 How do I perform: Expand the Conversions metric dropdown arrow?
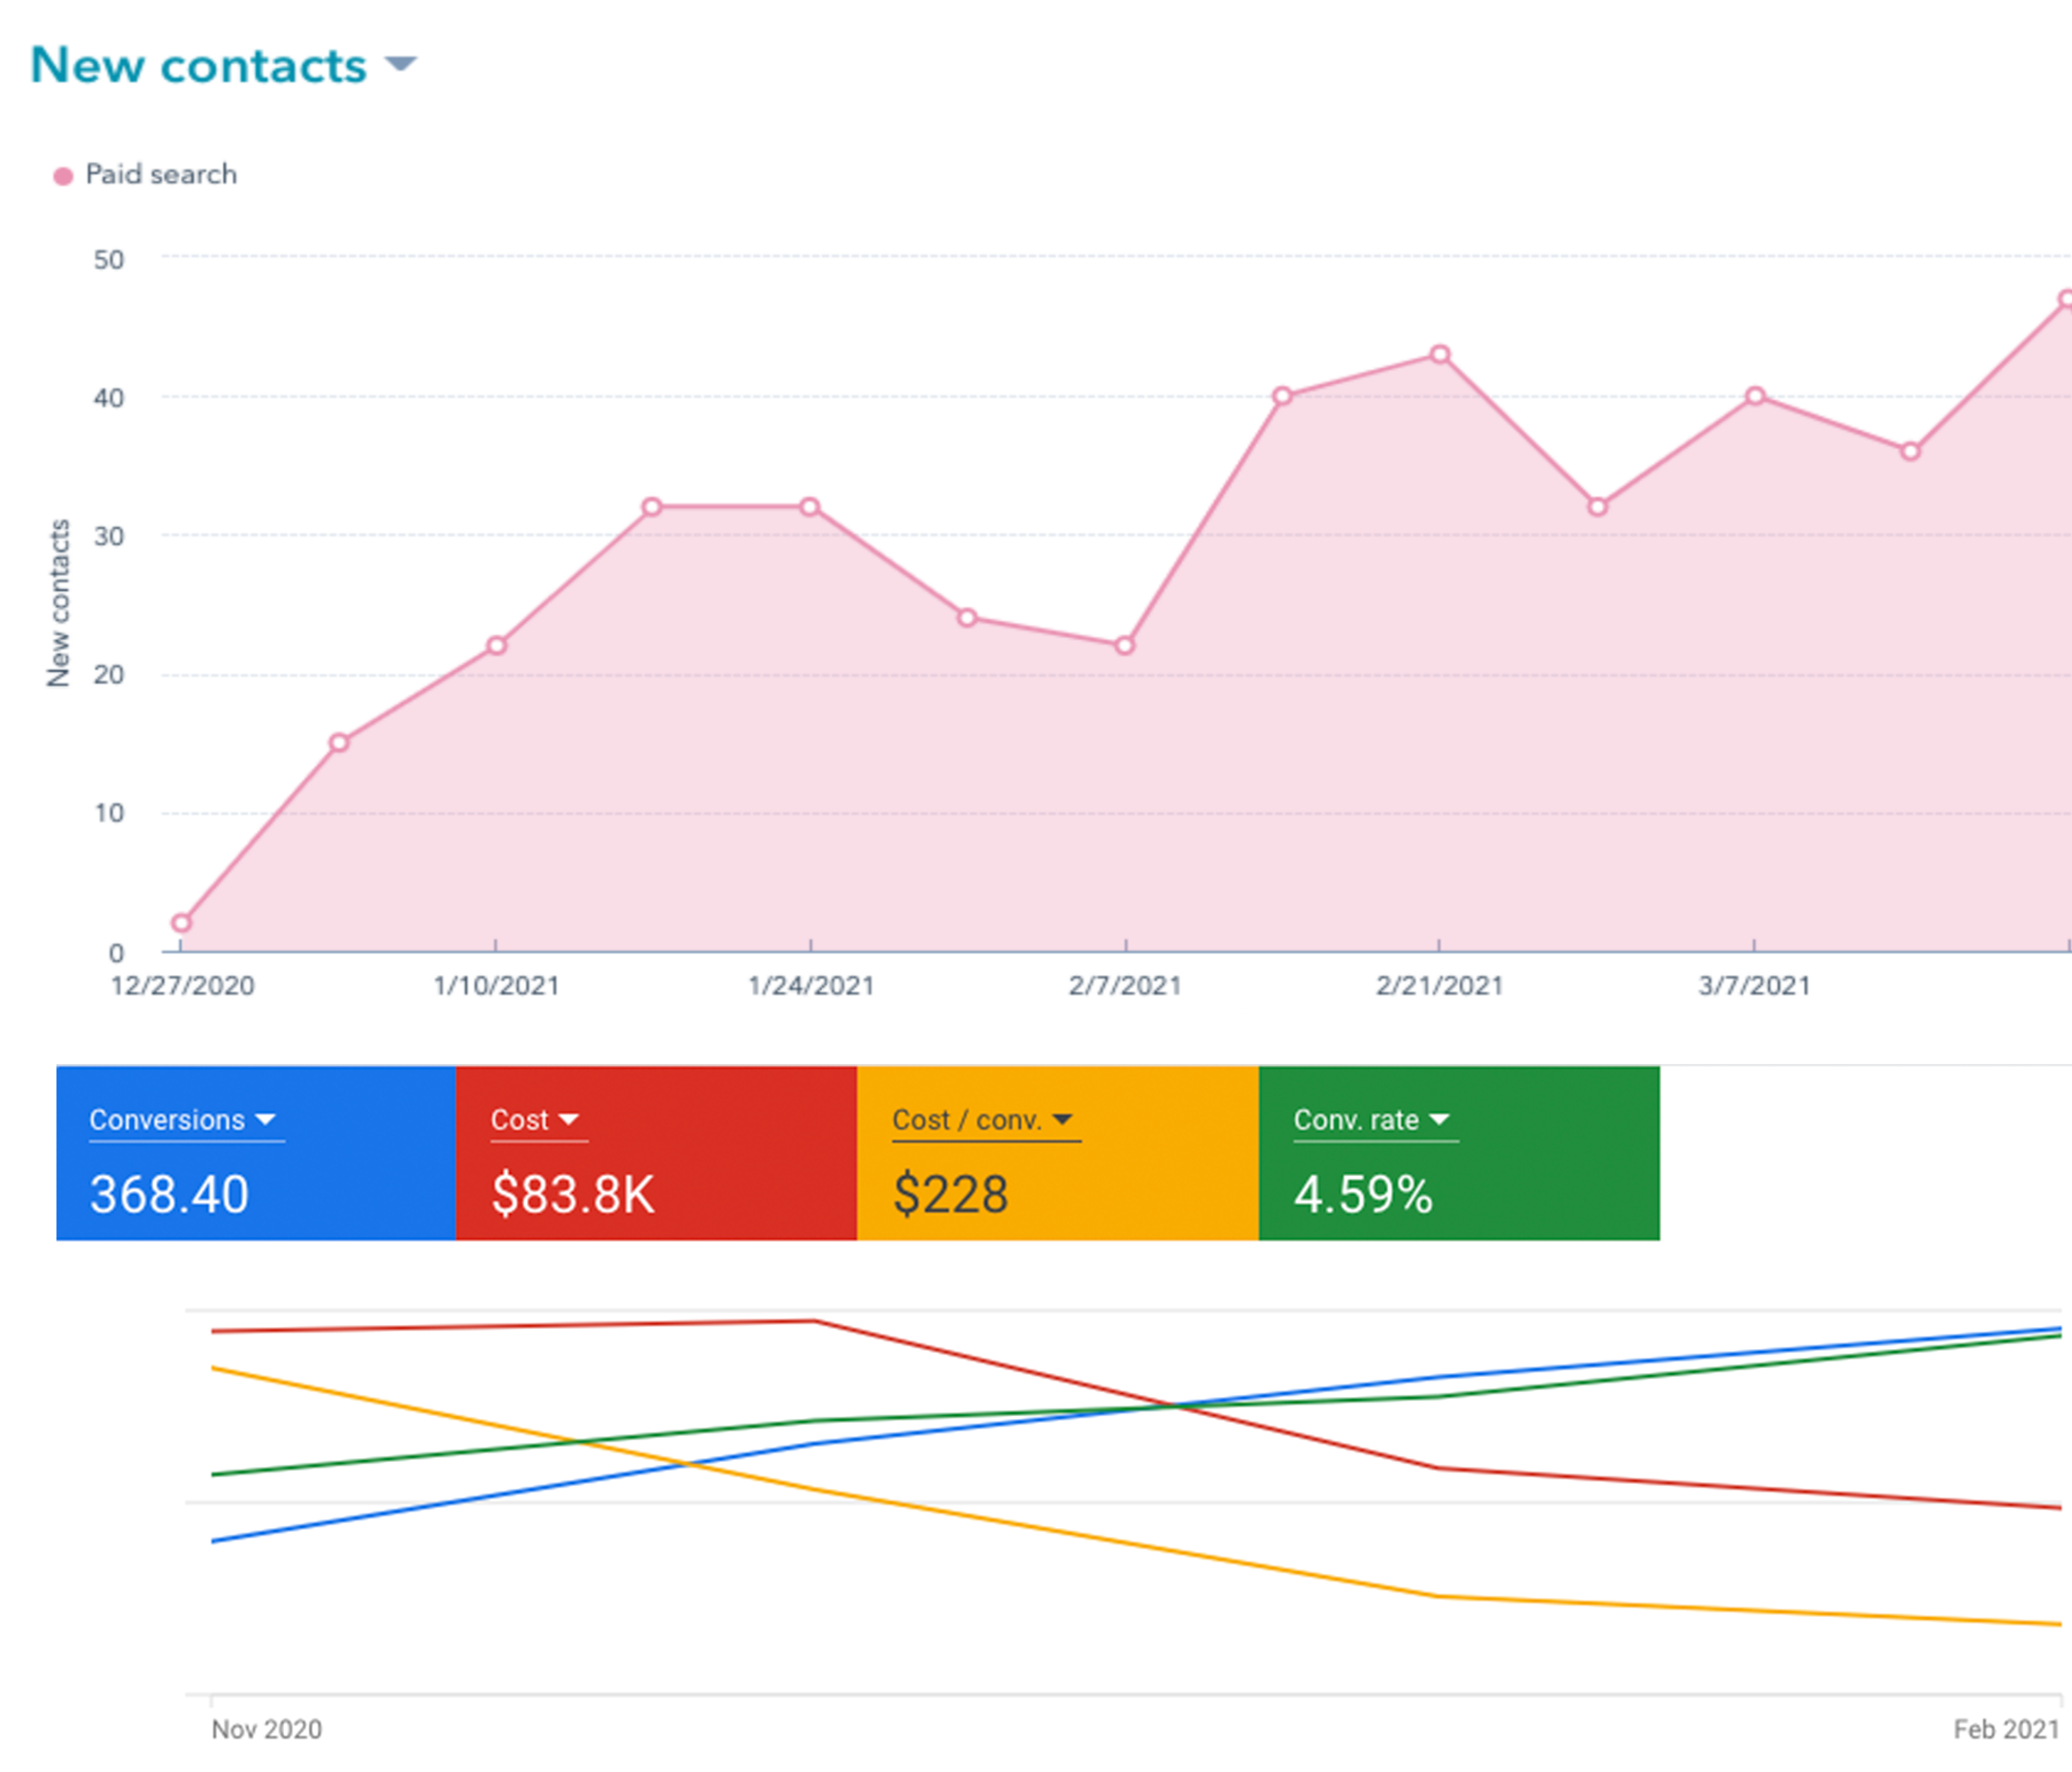(x=265, y=1119)
